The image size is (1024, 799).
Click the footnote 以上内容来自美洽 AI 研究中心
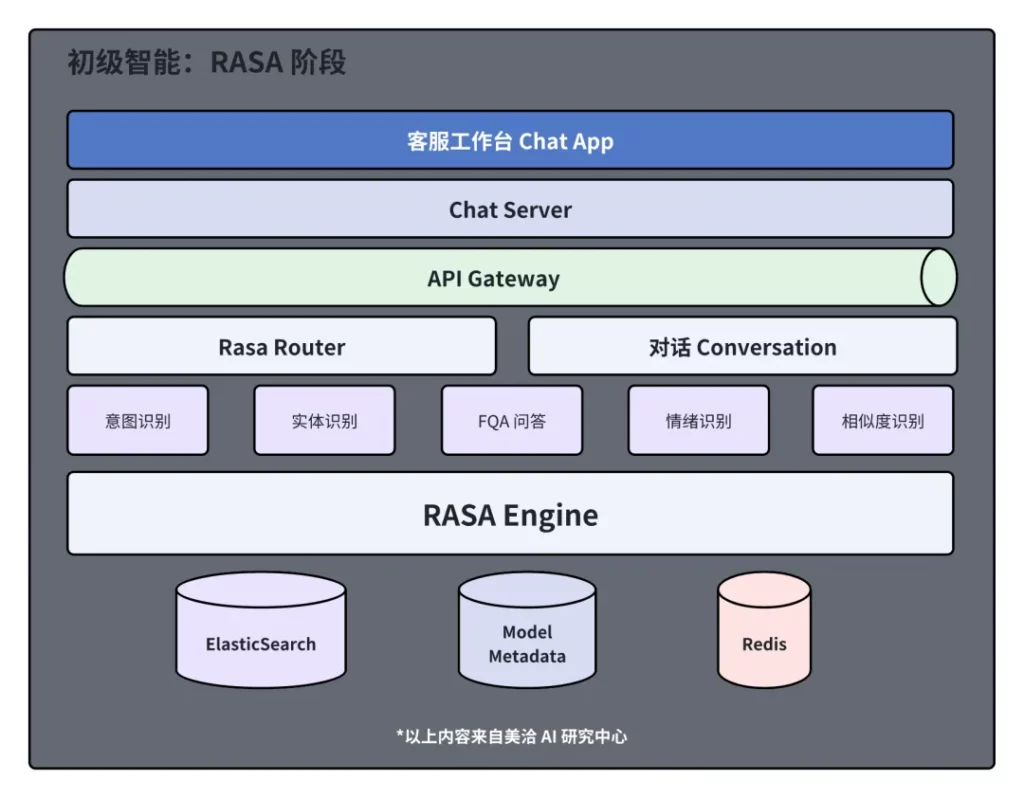pos(511,736)
